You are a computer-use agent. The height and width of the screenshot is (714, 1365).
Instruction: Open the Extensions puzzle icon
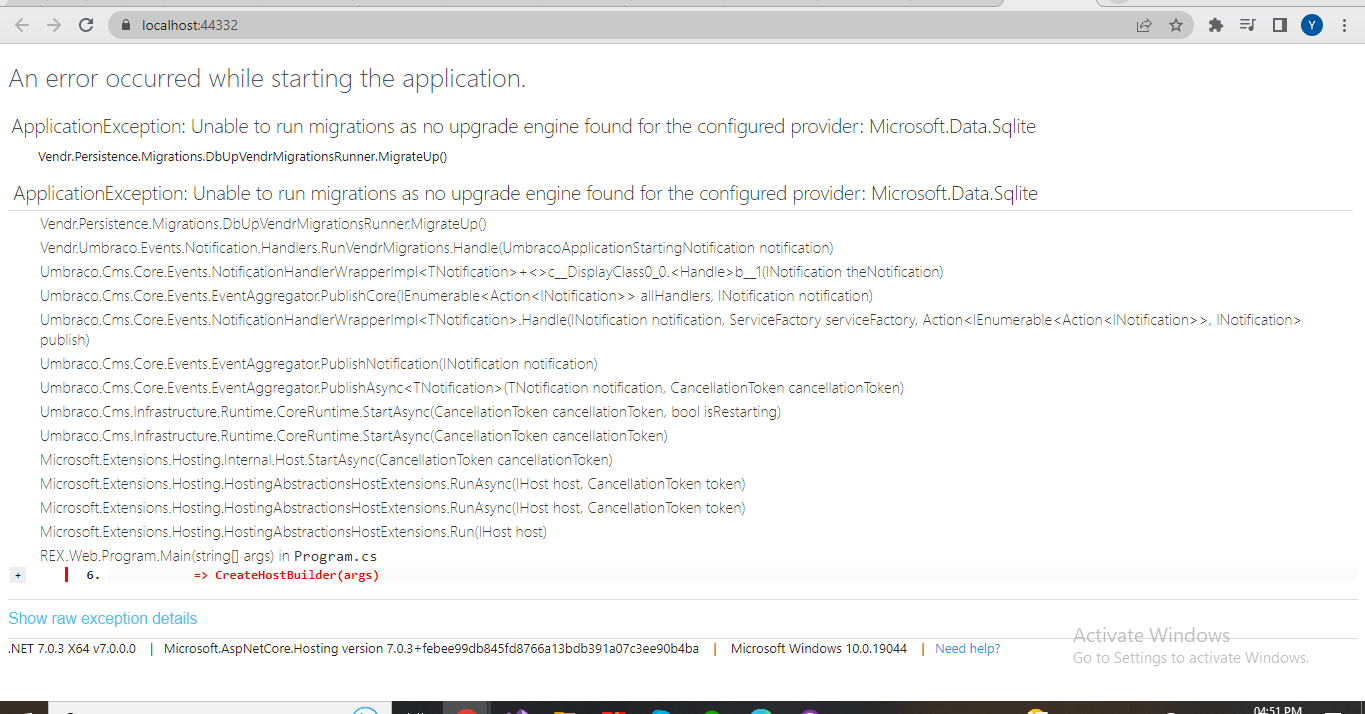1216,25
